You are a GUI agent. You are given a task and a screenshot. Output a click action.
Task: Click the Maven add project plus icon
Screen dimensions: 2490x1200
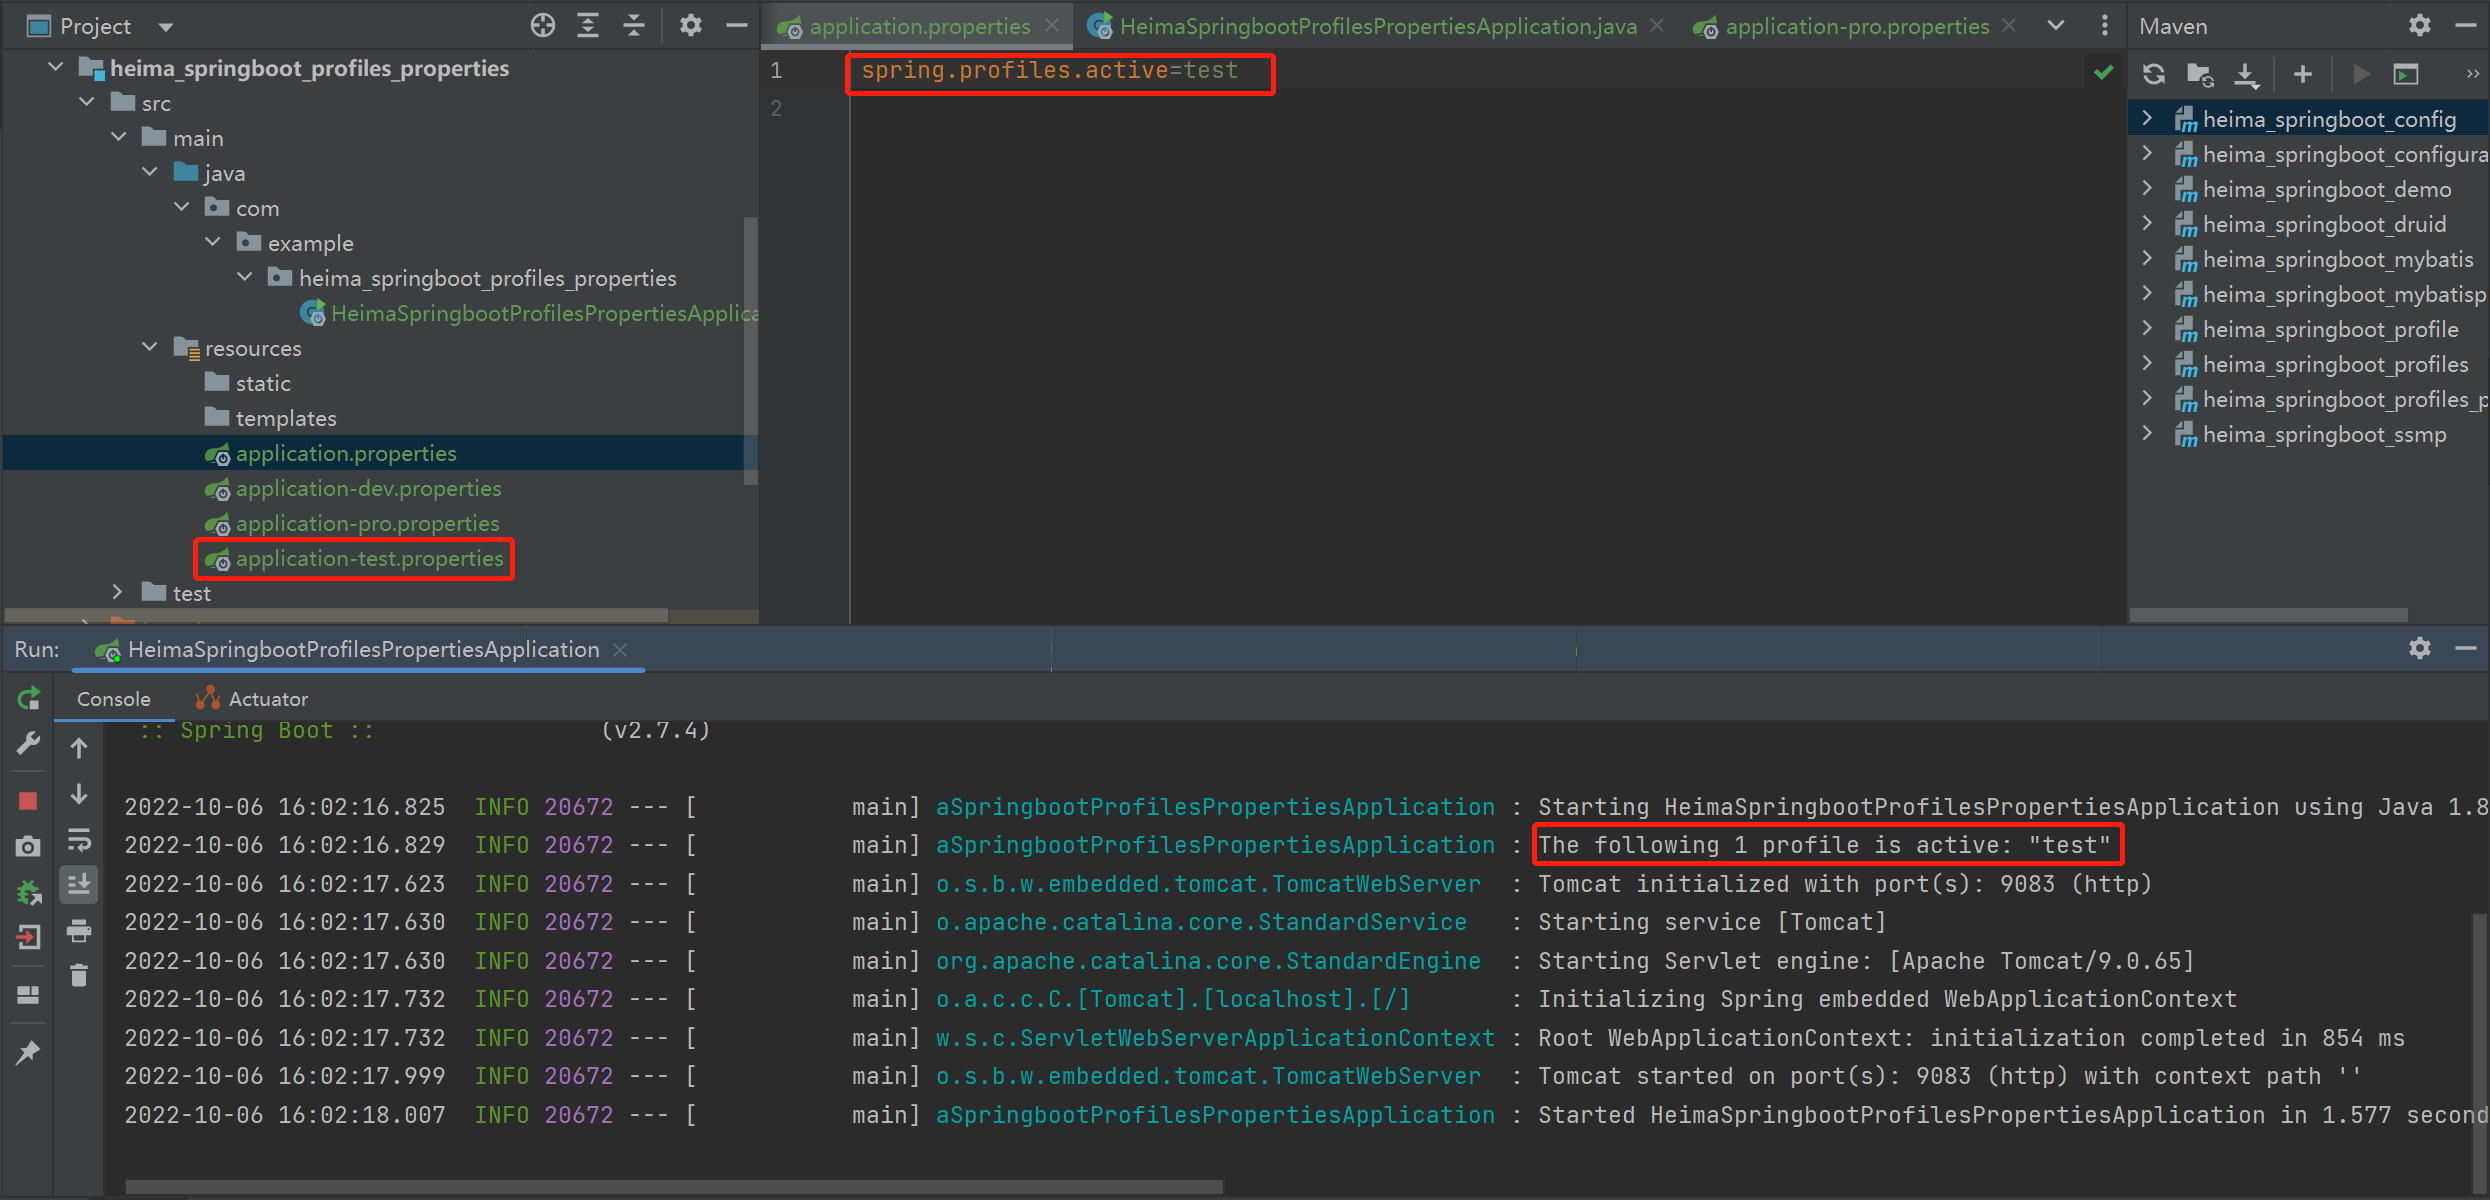coord(2302,74)
